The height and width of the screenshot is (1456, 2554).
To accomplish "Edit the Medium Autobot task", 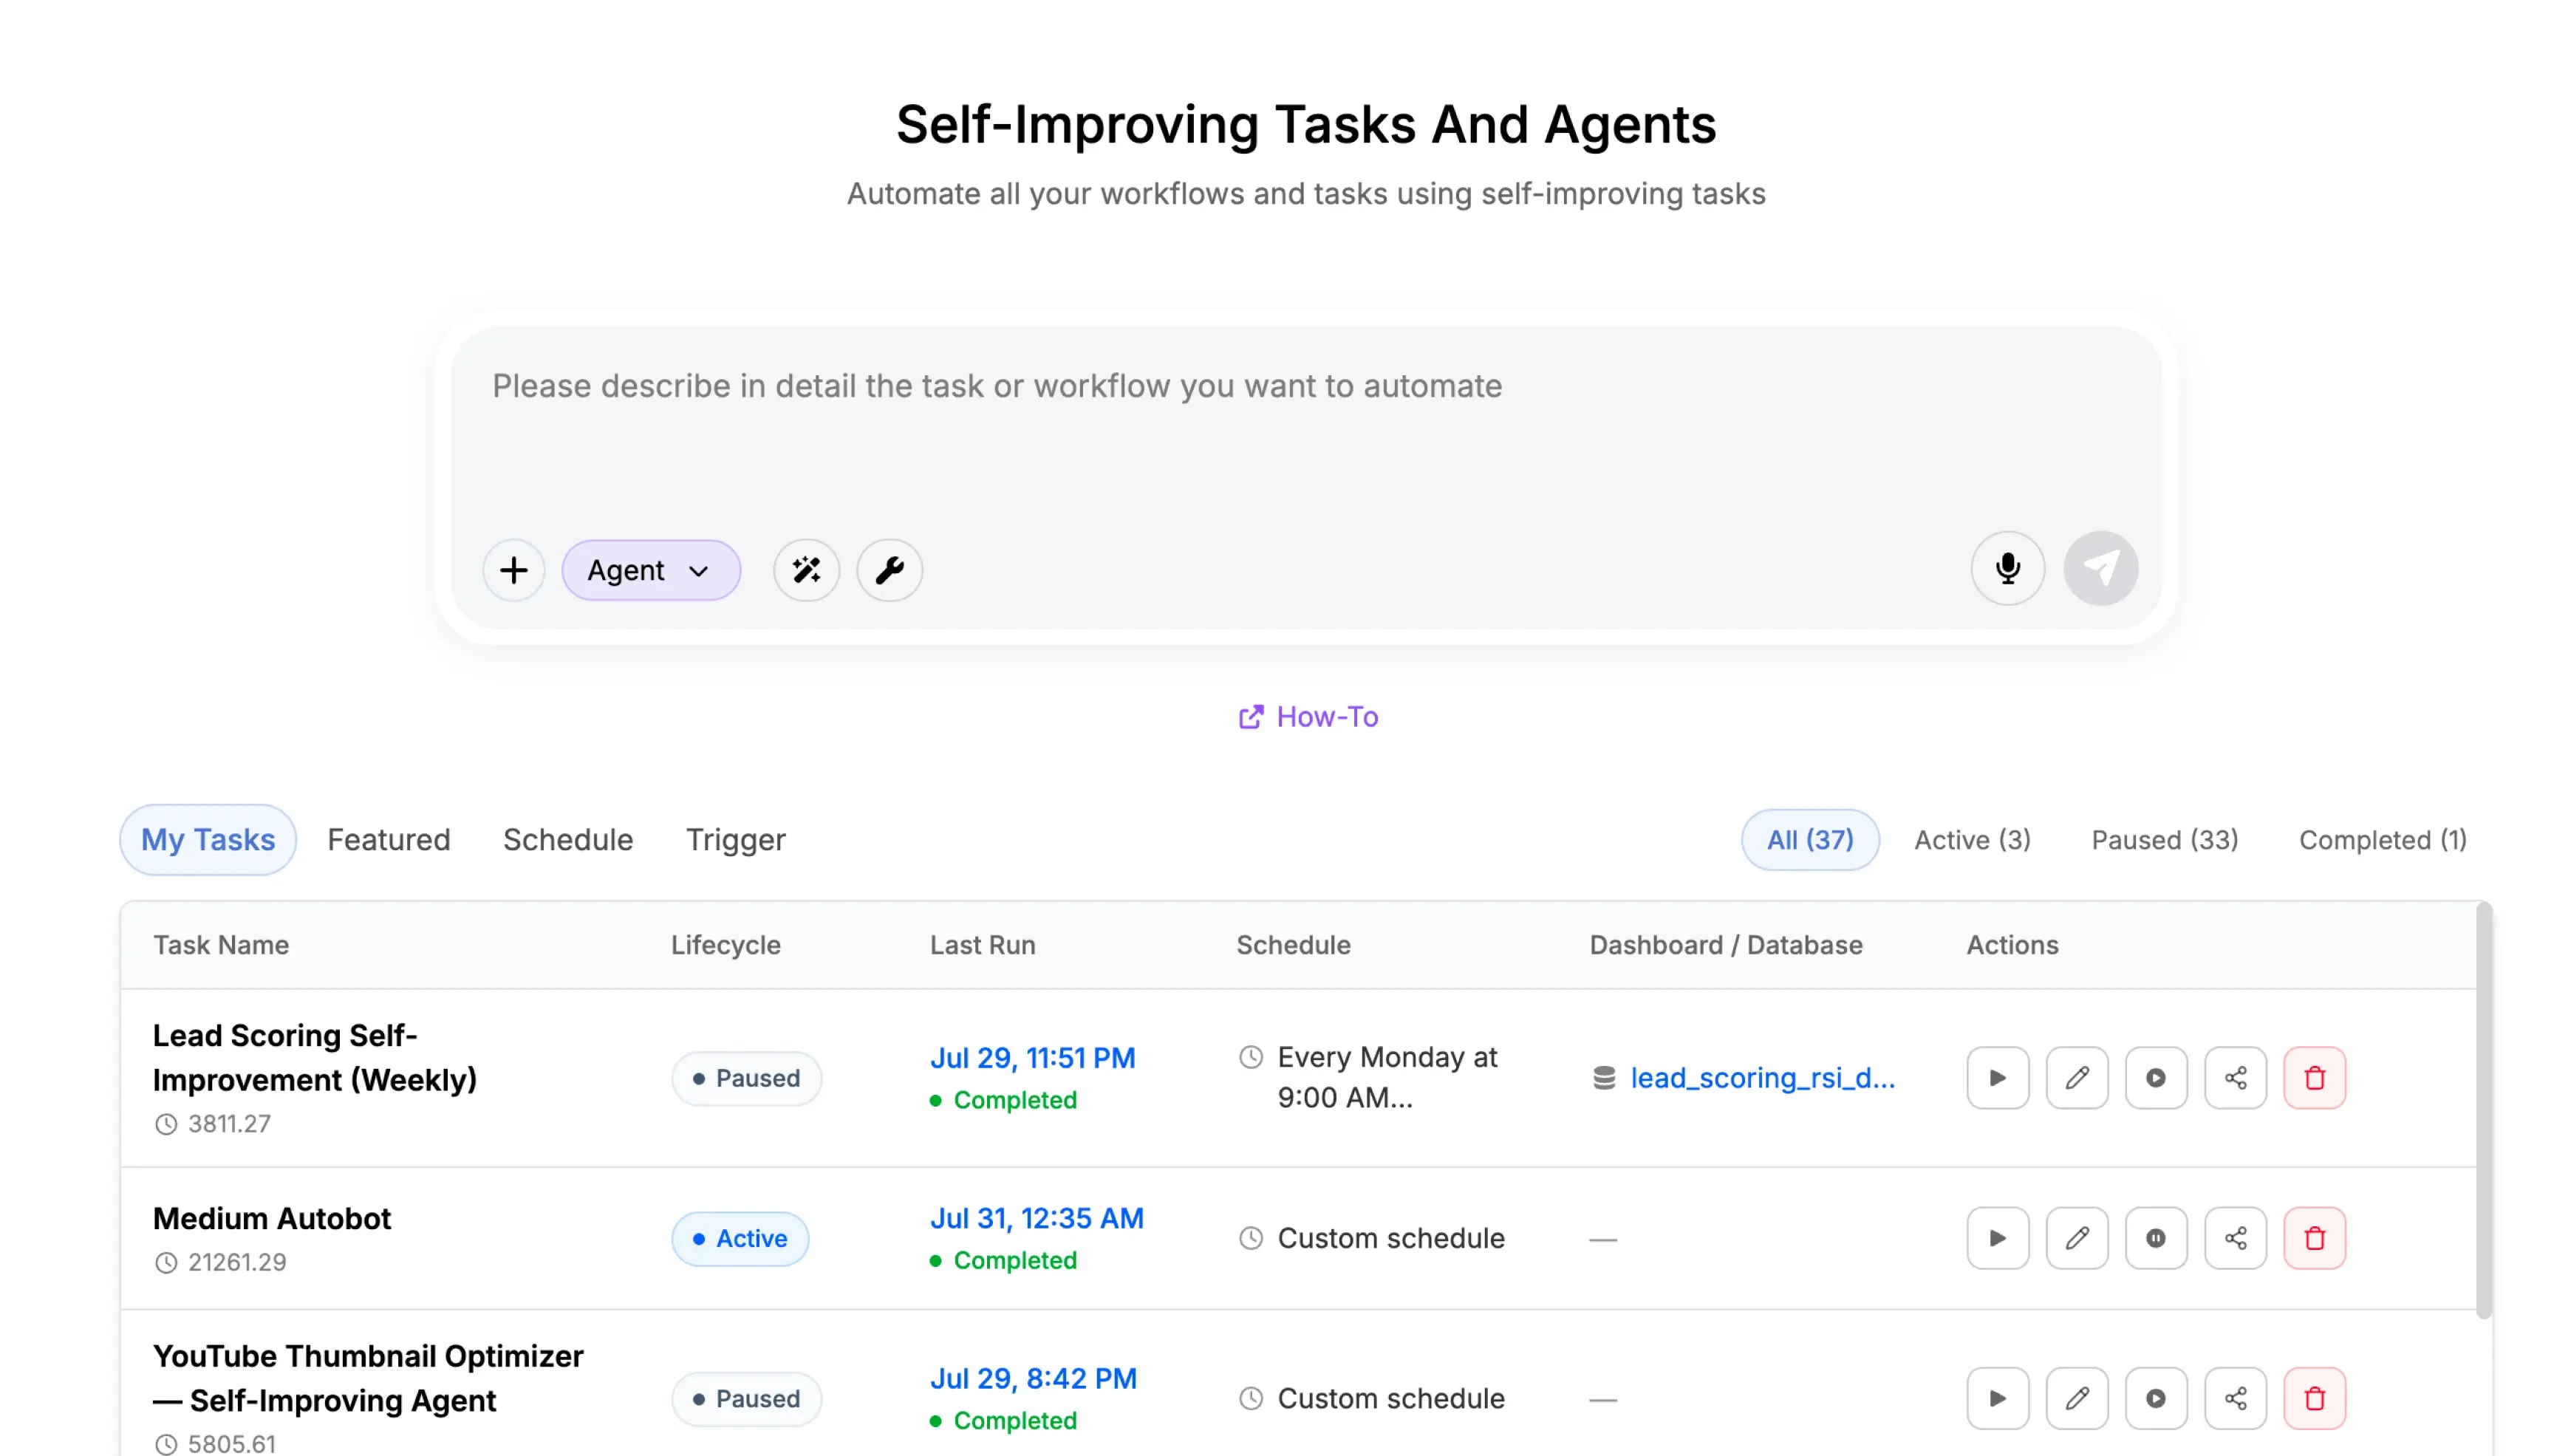I will [2076, 1238].
